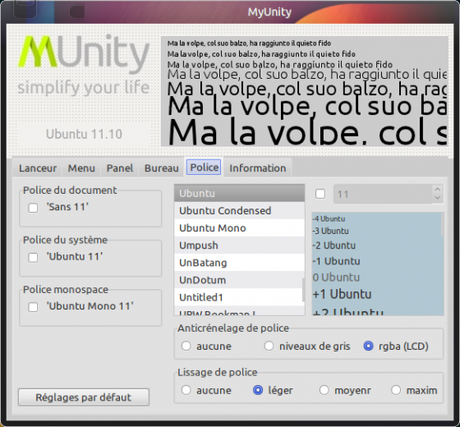
Task: Choose 'léger' font hinting
Action: (x=258, y=390)
